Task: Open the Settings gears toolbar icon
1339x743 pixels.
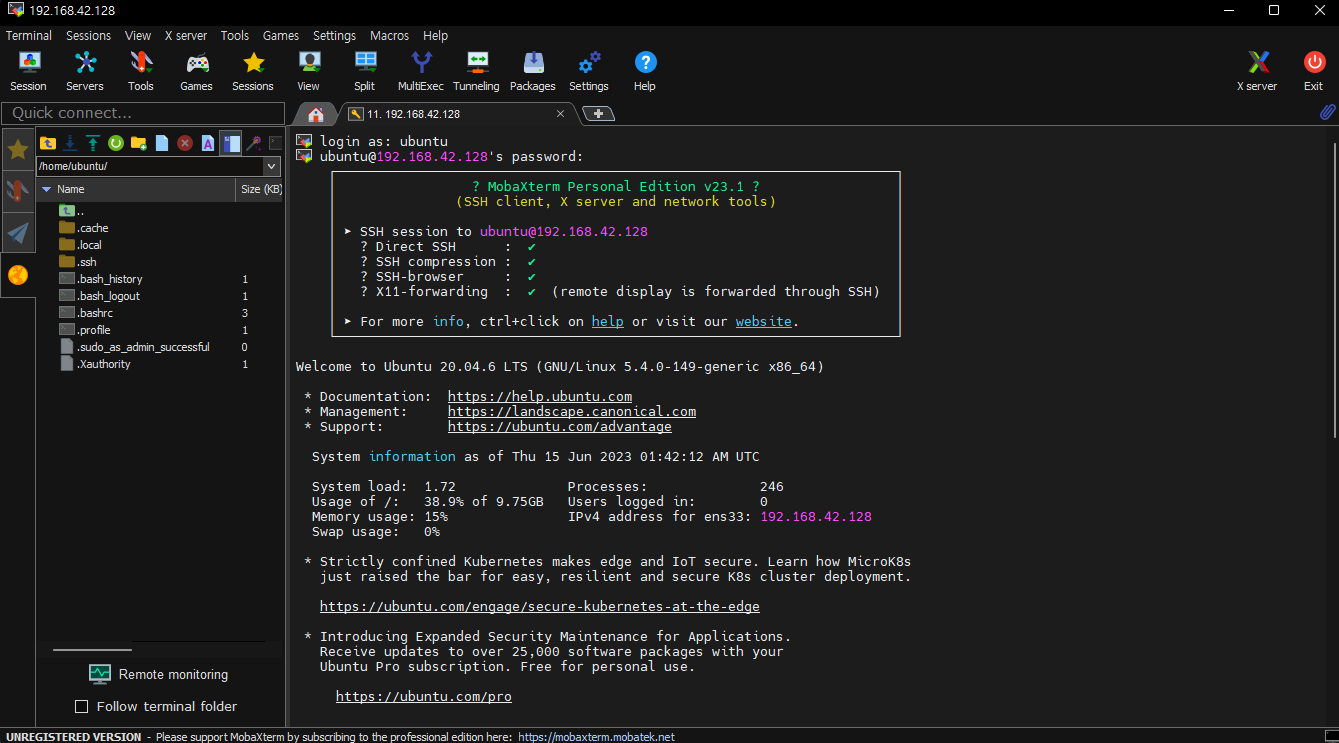Action: tap(589, 71)
